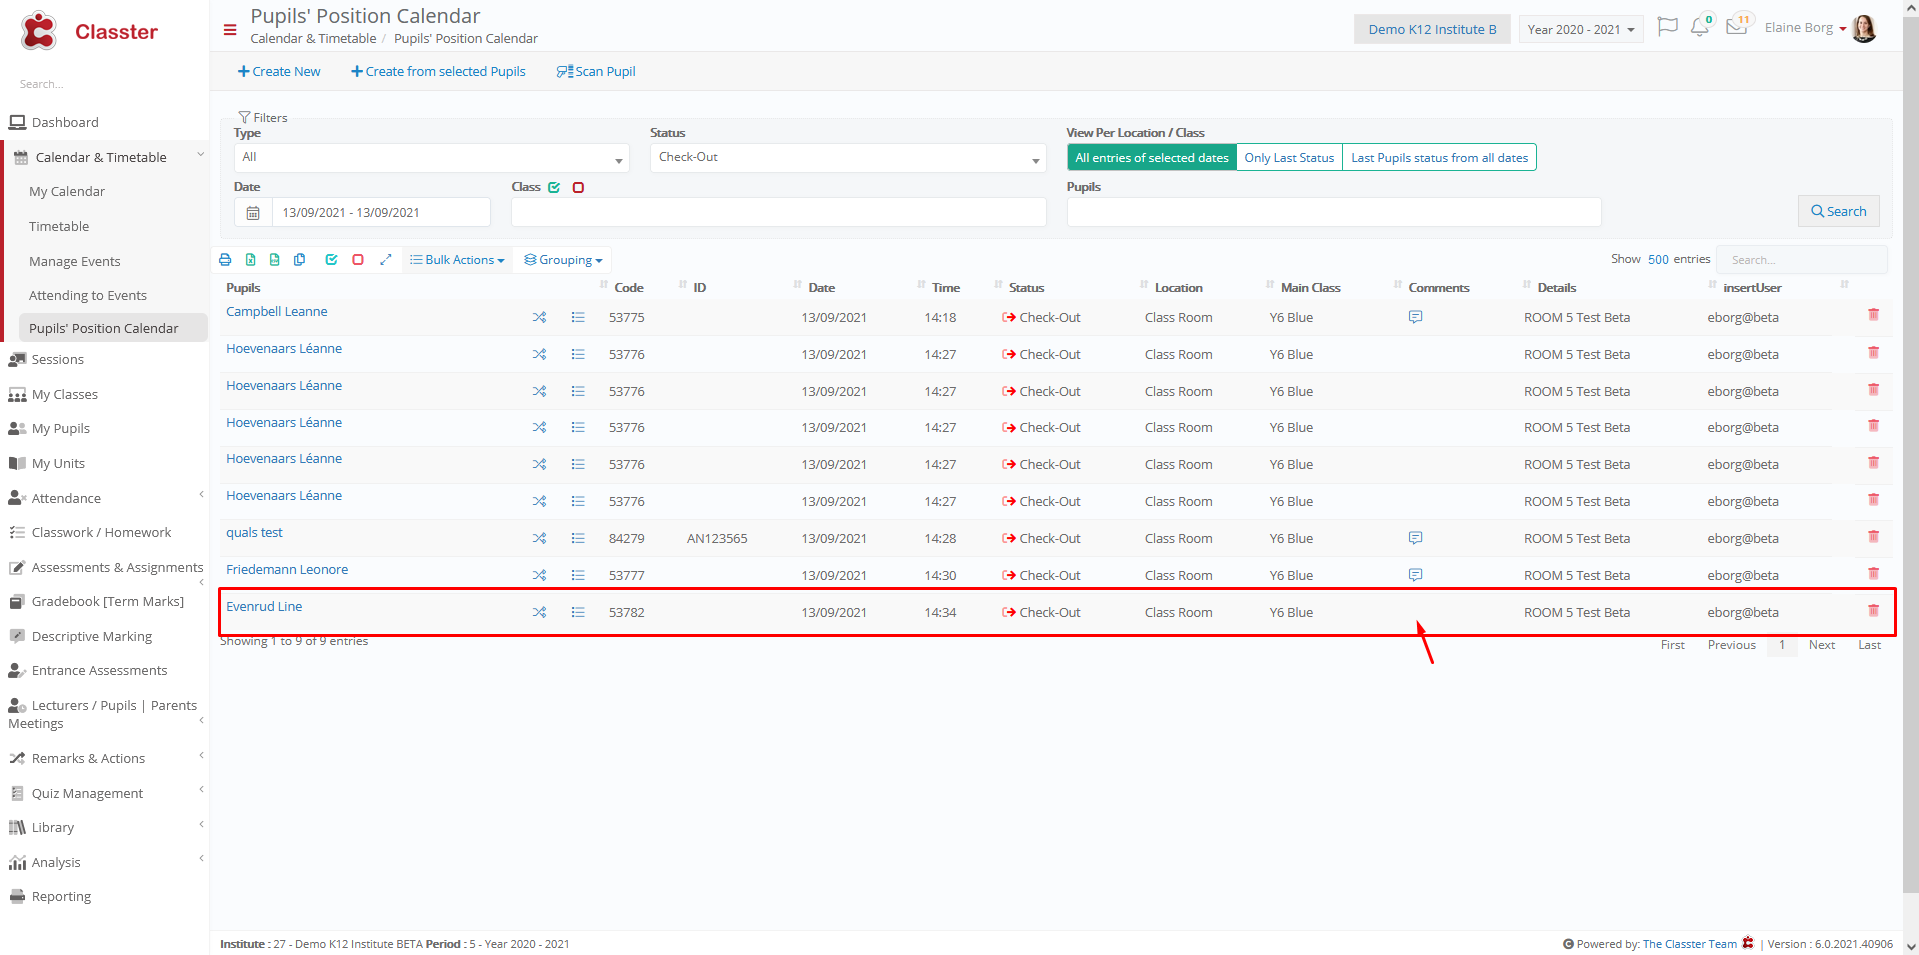The height and width of the screenshot is (955, 1919).
Task: Click Create New button
Action: click(279, 72)
